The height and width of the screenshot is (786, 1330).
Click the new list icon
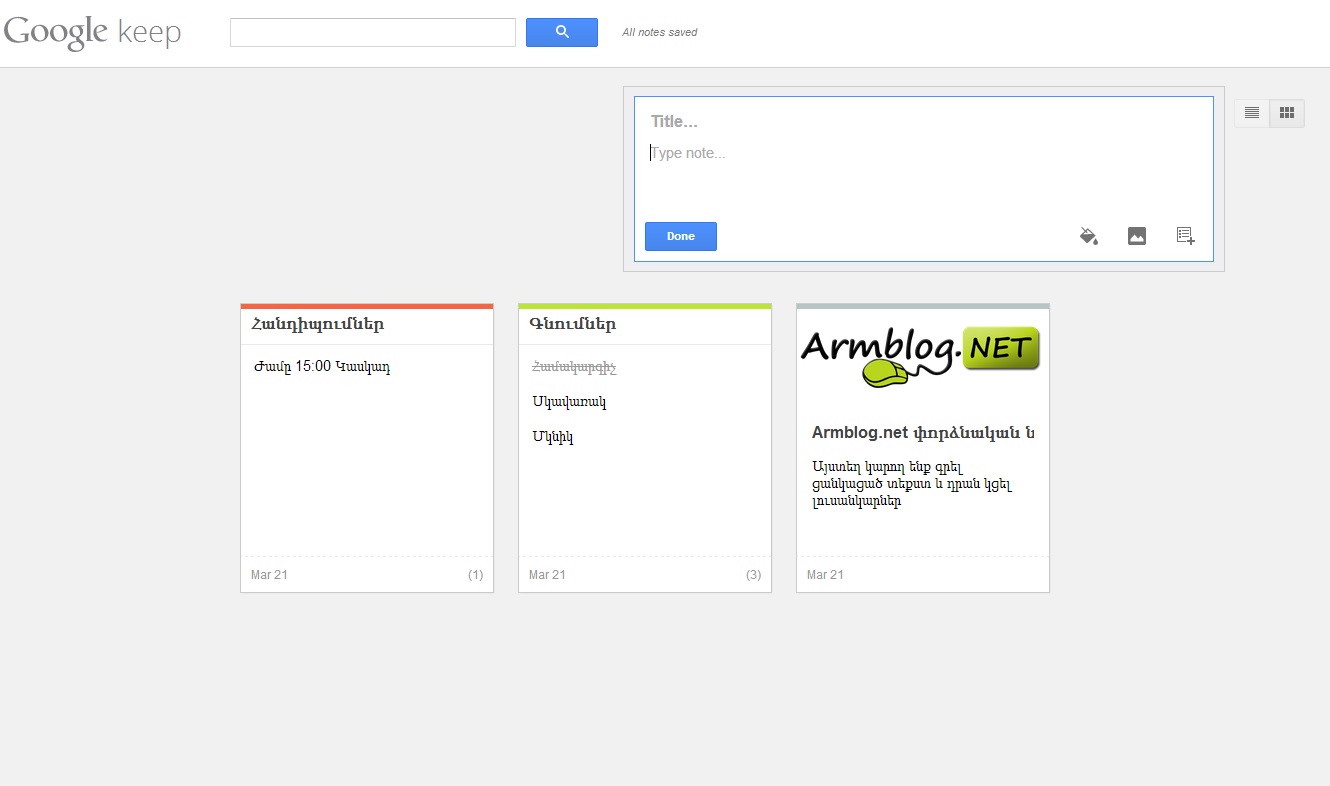(1185, 236)
